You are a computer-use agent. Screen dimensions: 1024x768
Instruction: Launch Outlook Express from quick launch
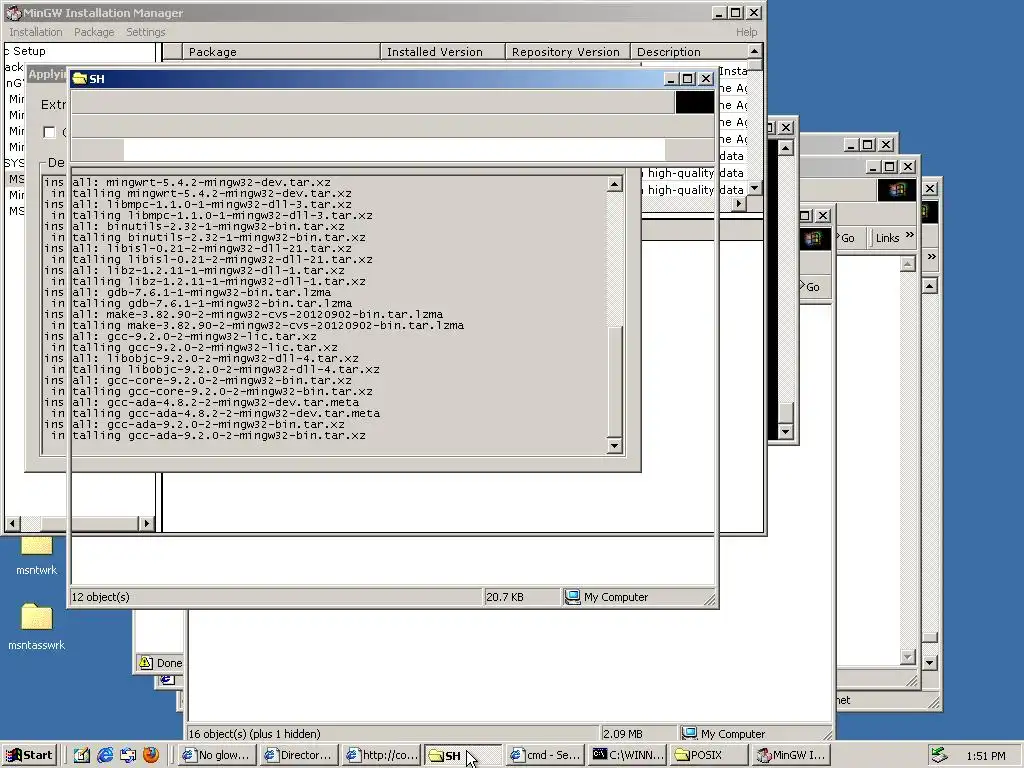click(128, 755)
